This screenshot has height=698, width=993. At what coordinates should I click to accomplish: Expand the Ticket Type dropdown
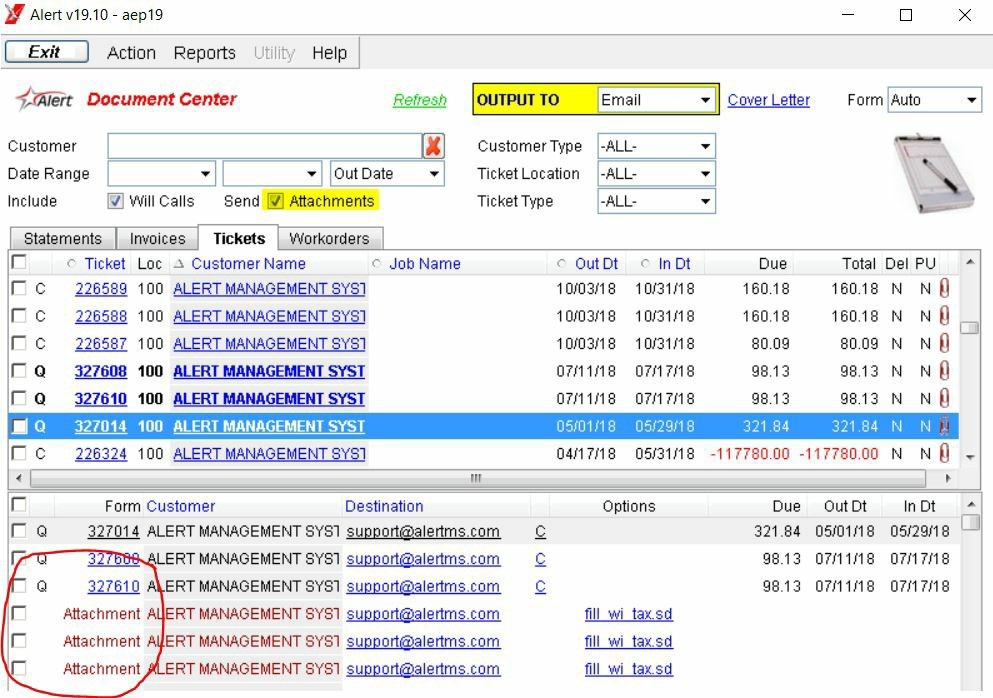656,201
